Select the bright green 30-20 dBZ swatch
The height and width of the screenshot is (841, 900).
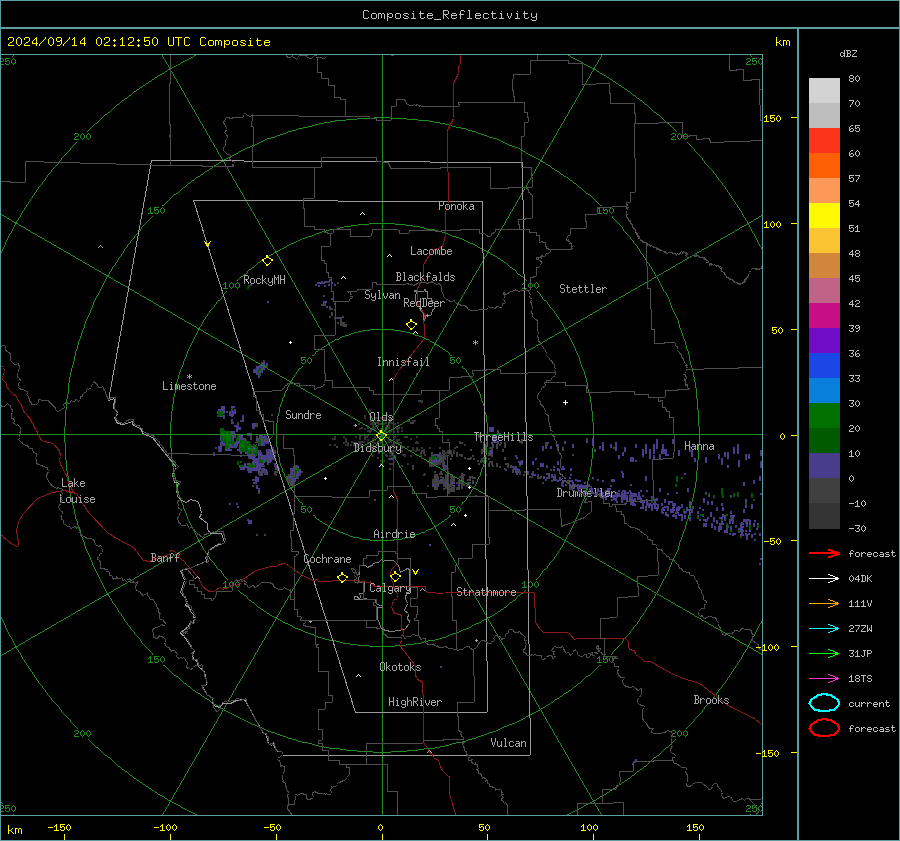tap(824, 416)
